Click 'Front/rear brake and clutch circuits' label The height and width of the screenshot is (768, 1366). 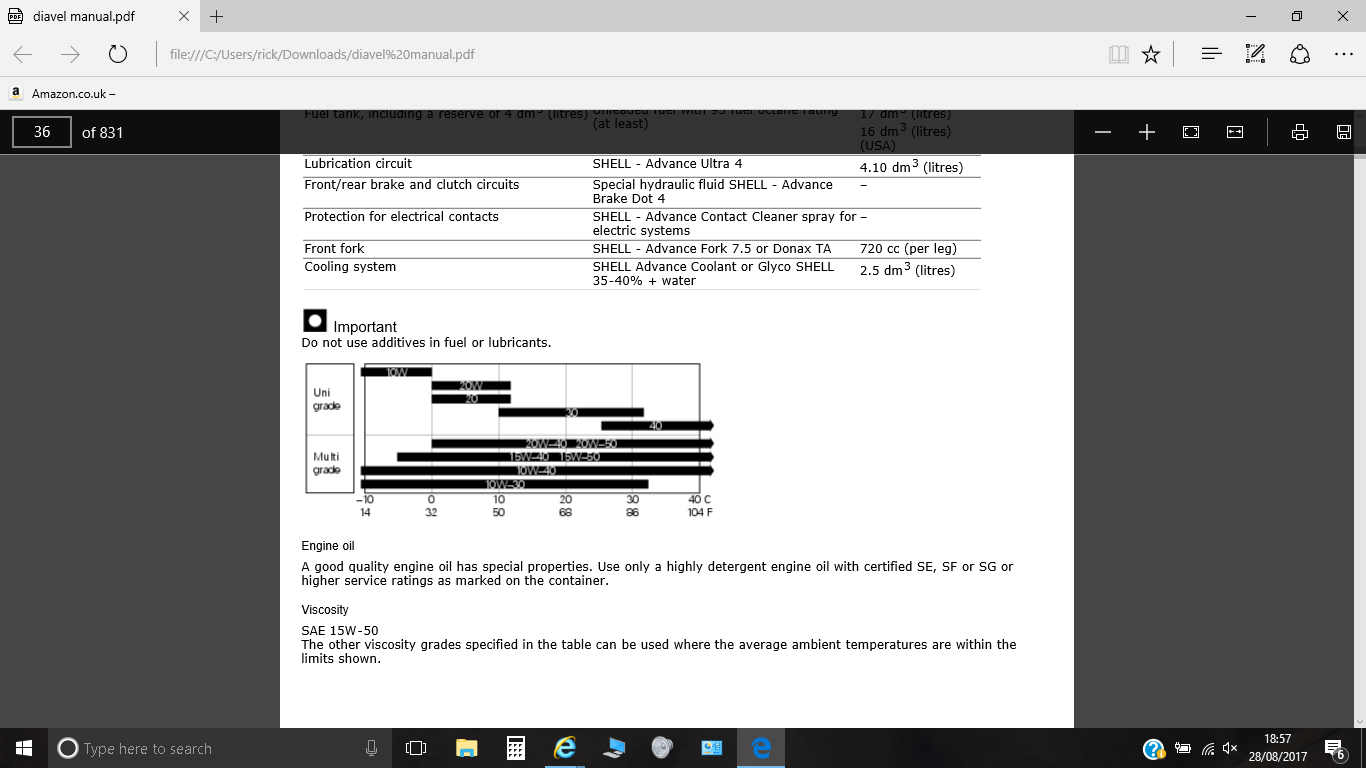coord(412,185)
